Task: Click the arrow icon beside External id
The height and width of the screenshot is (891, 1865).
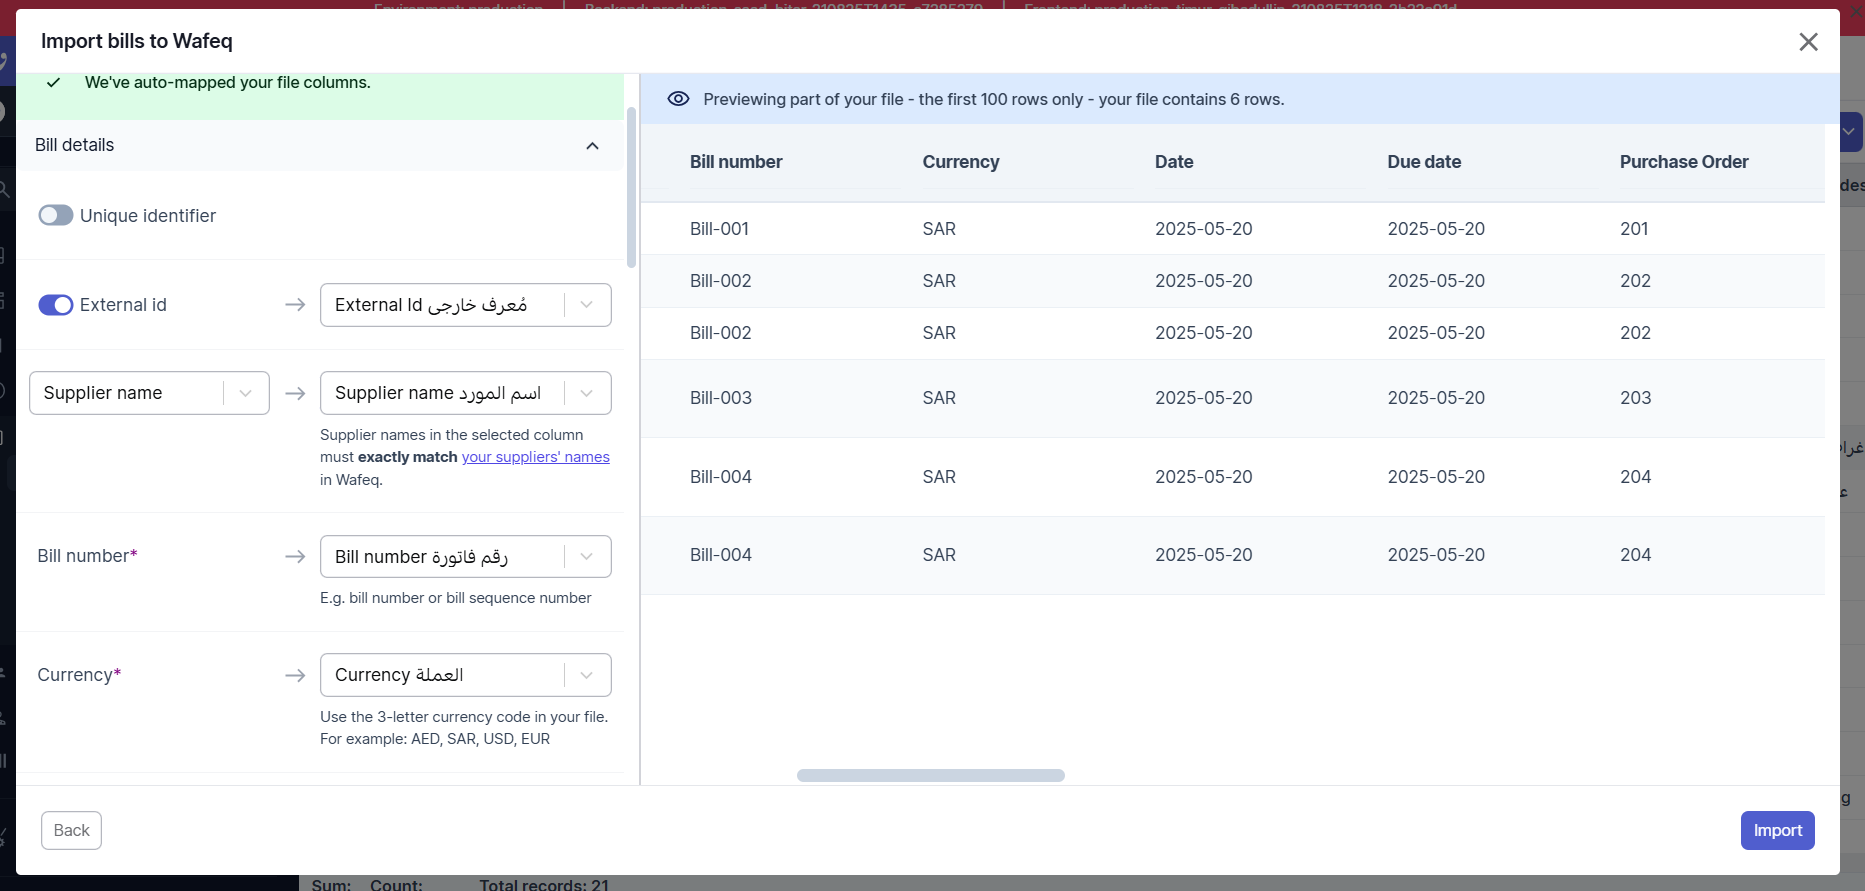Action: click(x=295, y=305)
